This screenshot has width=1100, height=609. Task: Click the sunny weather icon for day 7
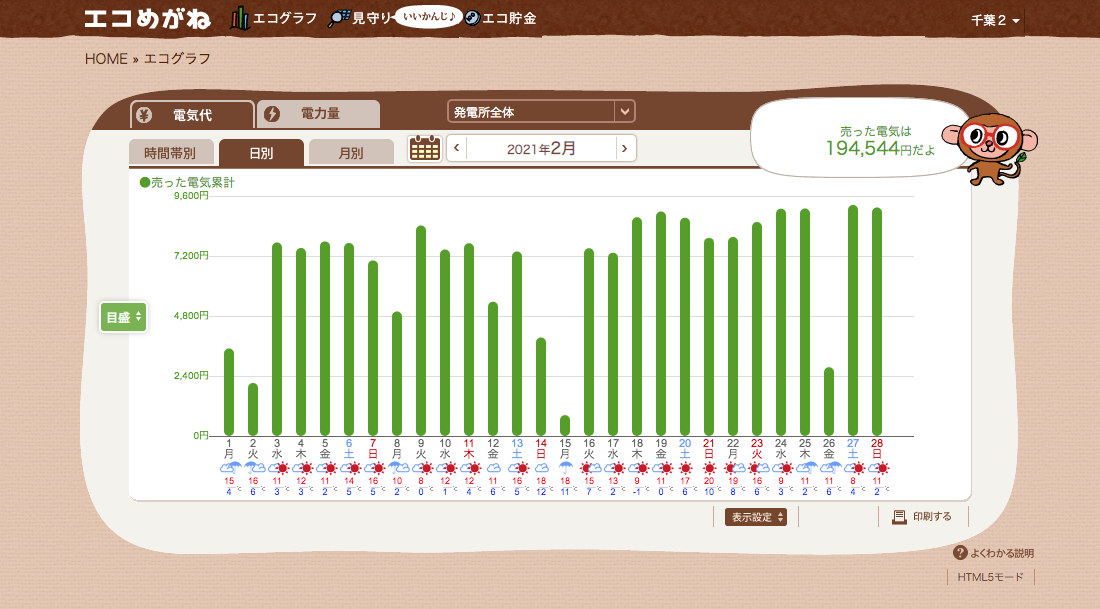click(x=373, y=468)
